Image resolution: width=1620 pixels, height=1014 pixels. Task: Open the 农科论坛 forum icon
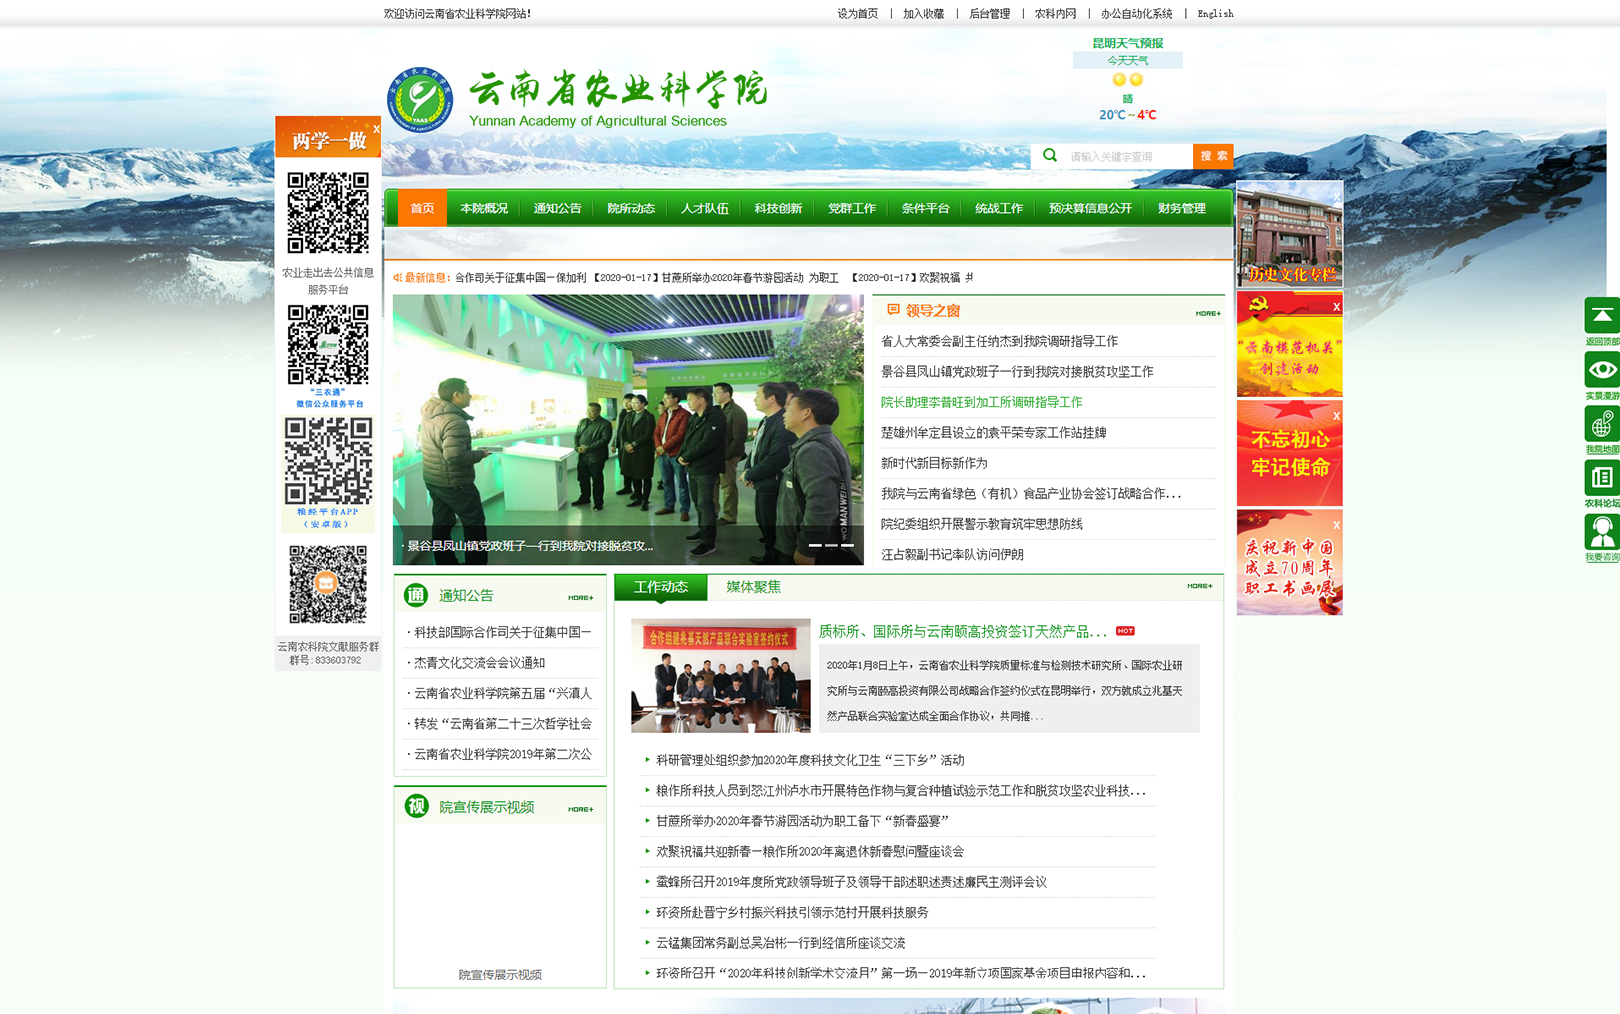[x=1601, y=478]
